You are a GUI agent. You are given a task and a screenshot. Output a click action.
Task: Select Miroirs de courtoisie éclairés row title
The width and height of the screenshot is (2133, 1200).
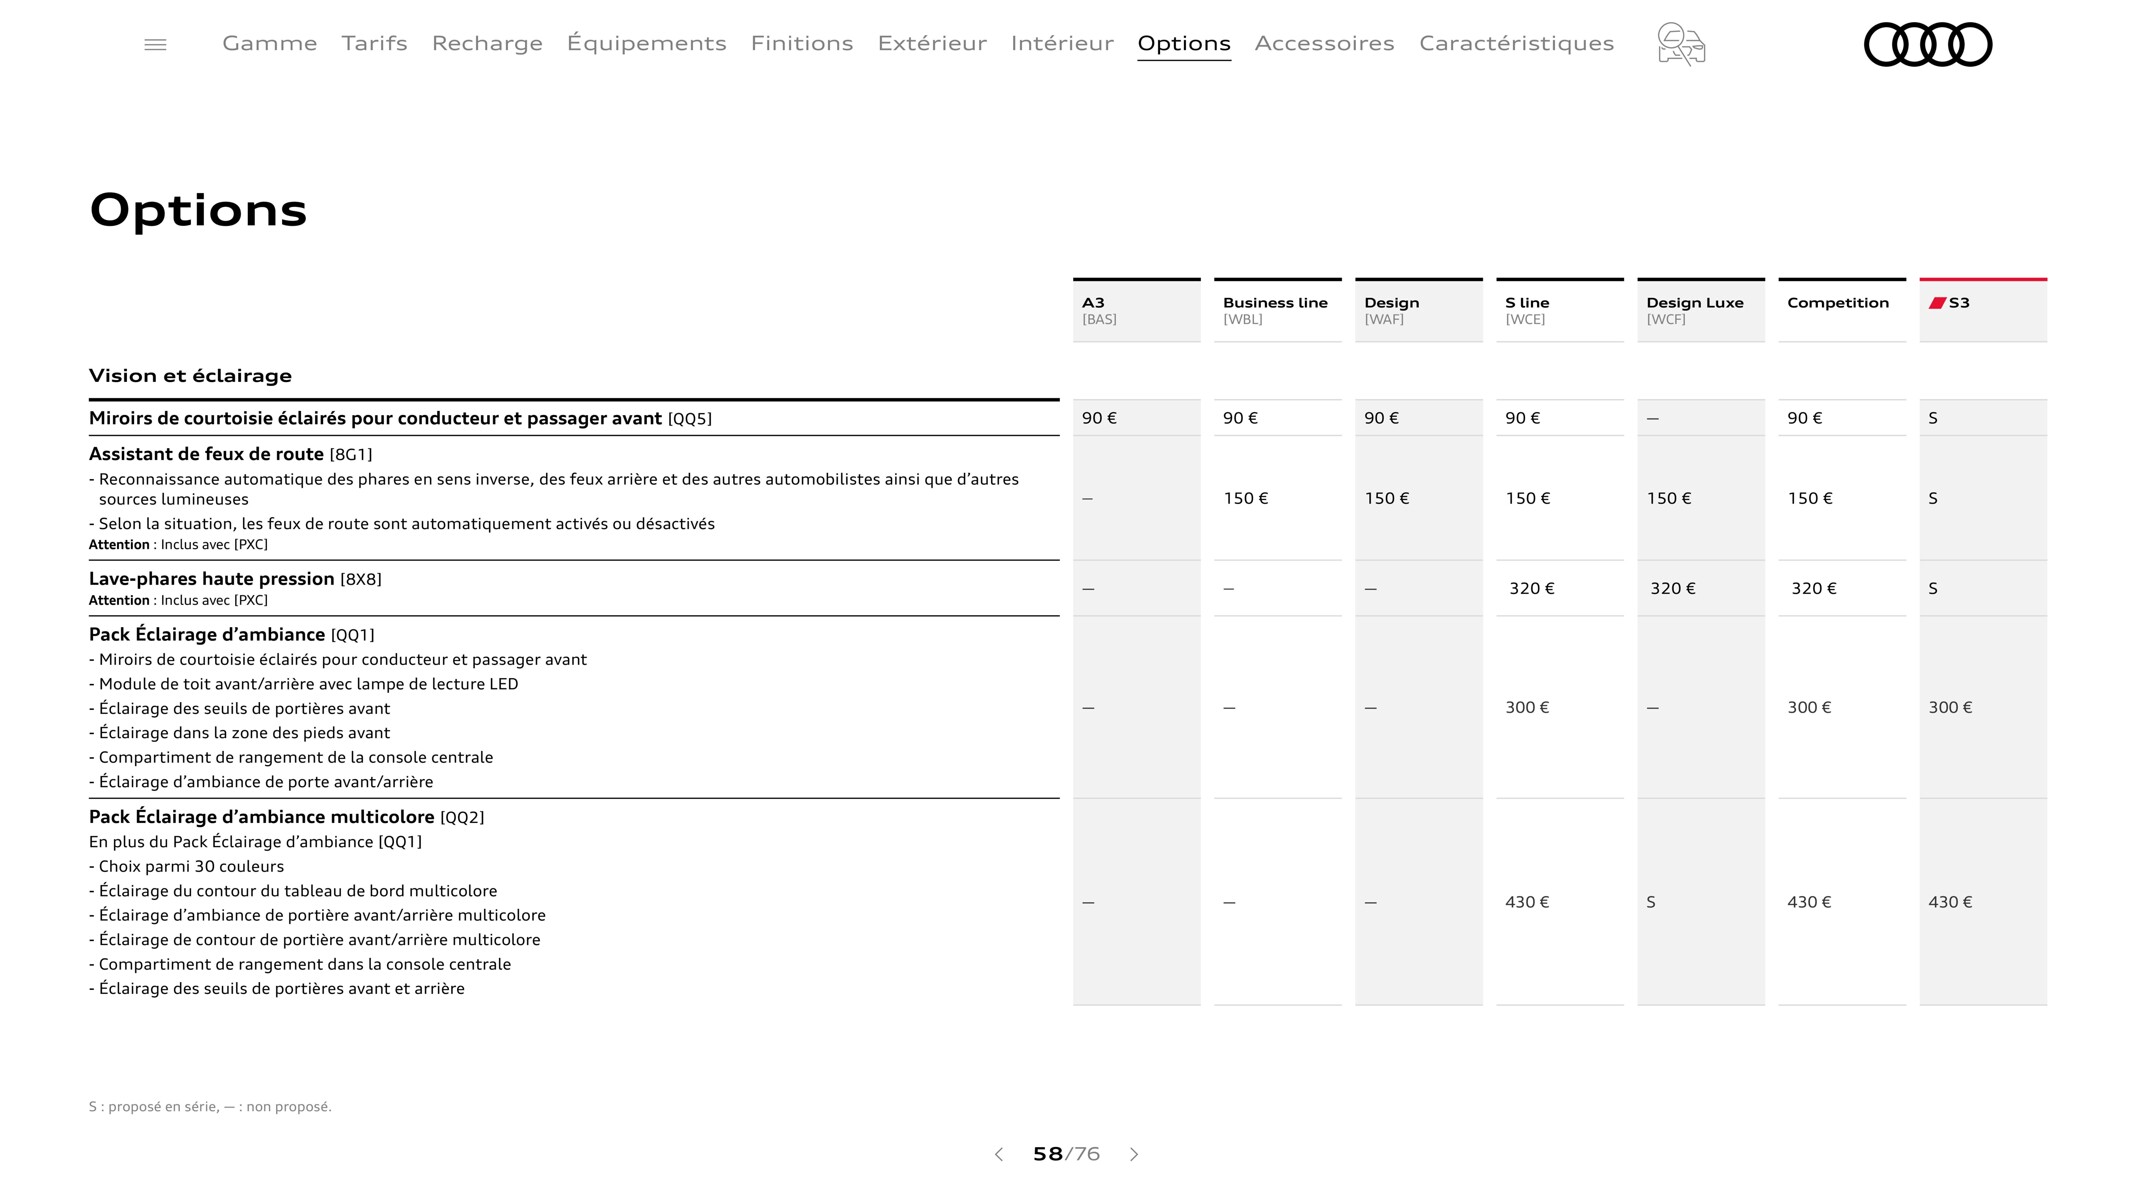point(400,418)
